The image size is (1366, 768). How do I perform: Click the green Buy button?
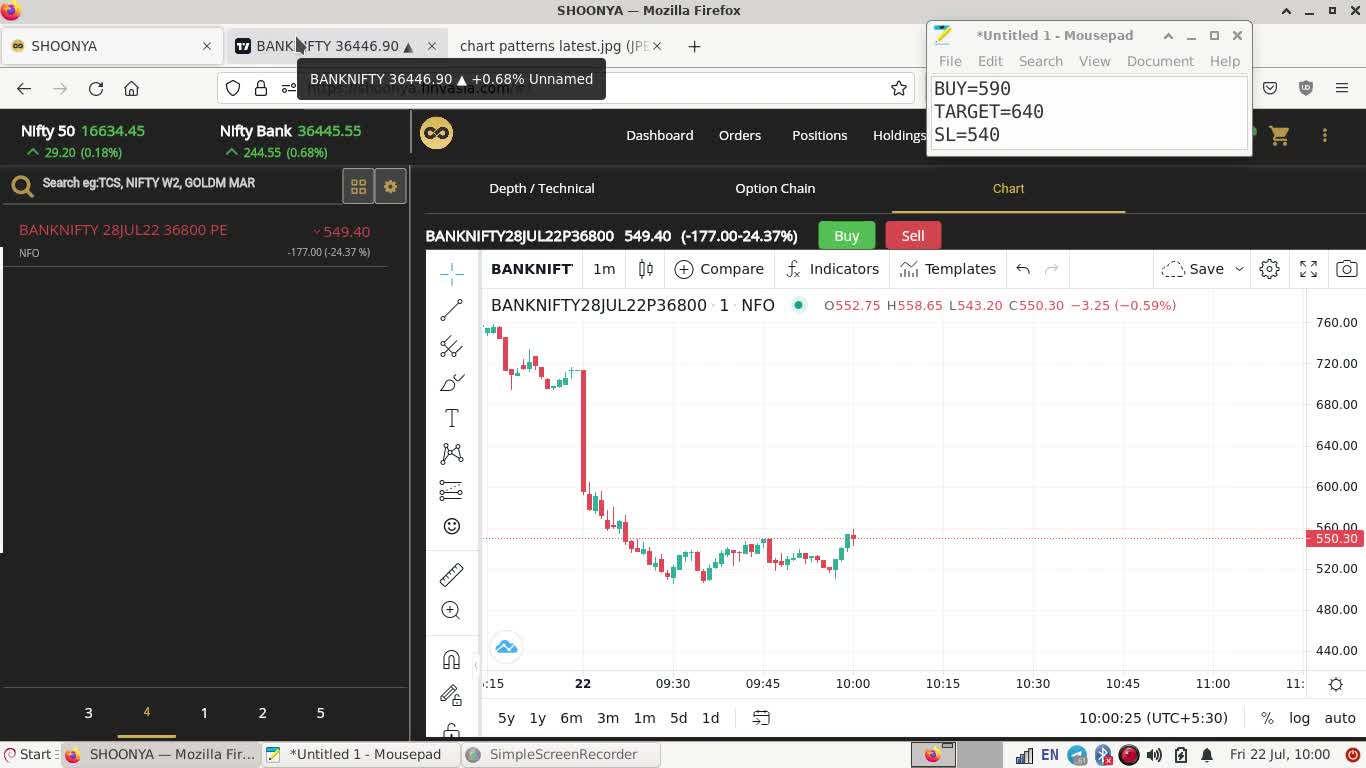point(846,235)
